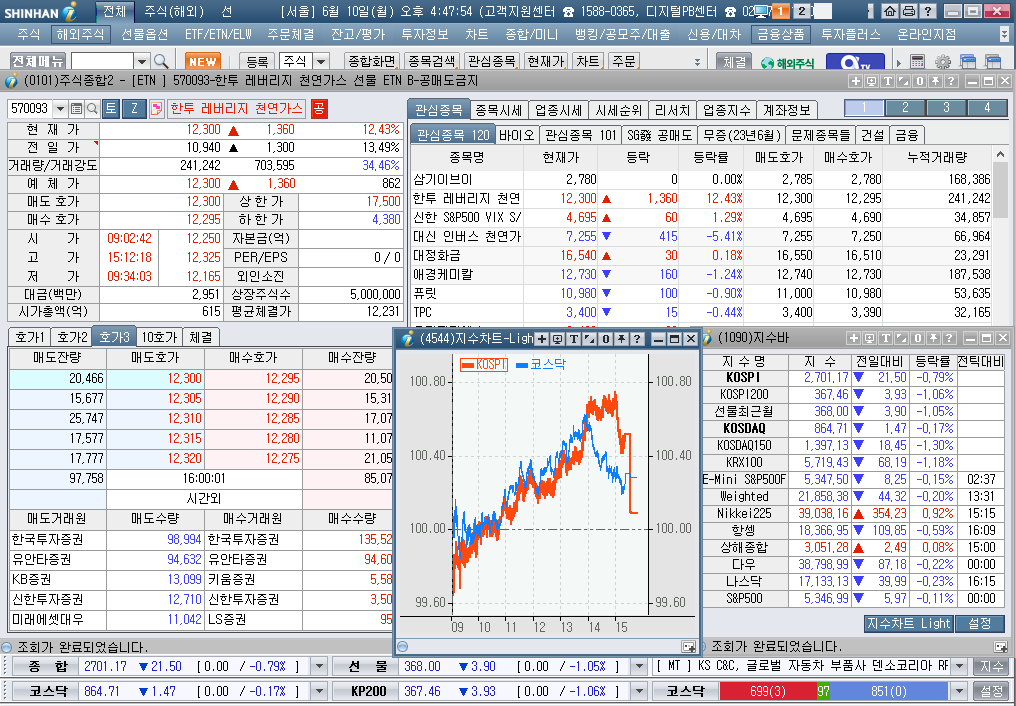Select layout page 1 button
Image resolution: width=1016 pixels, height=706 pixels.
864,108
